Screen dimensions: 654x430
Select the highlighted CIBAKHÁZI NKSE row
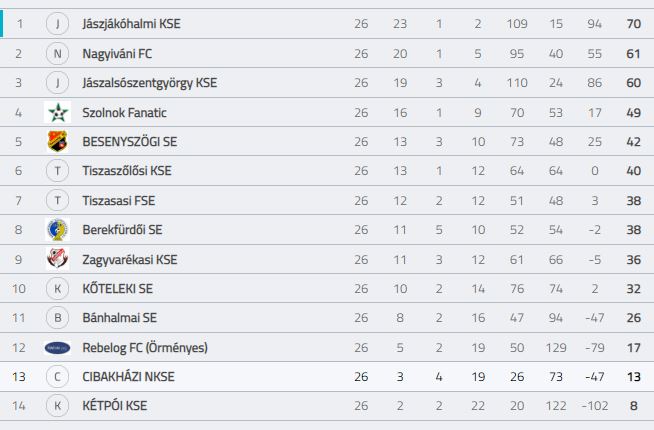coord(327,377)
